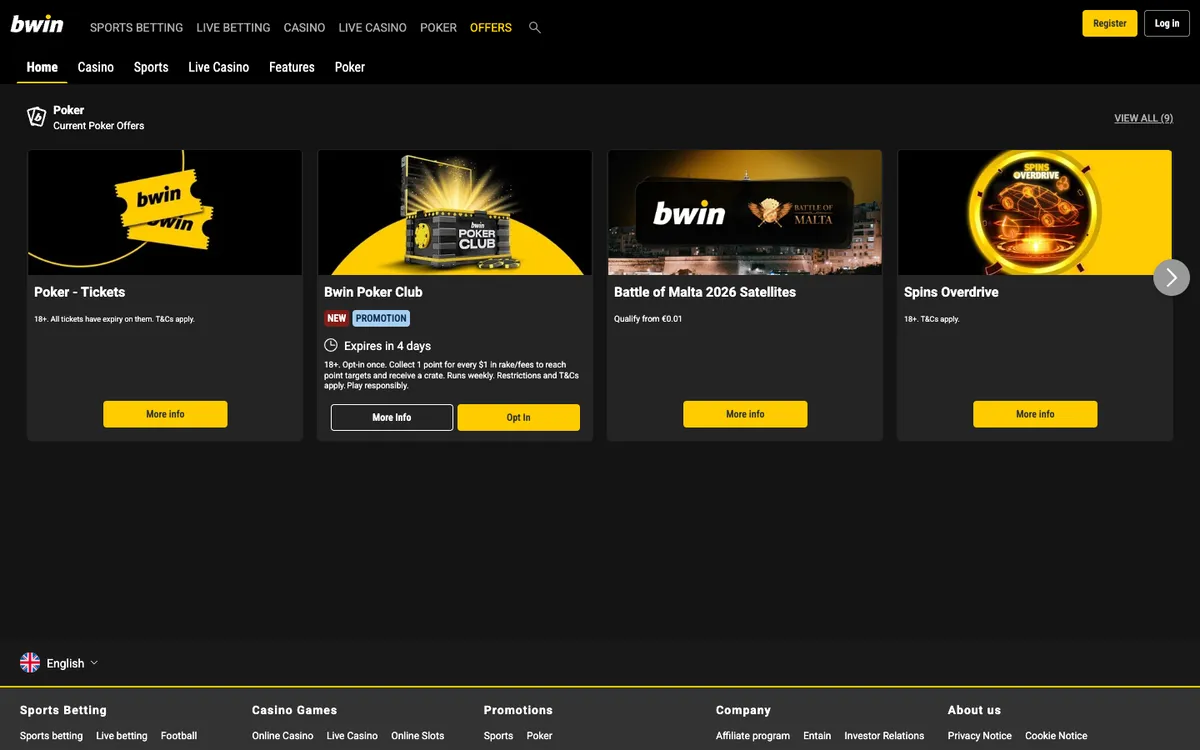Open footer Live Casino link
The image size is (1200, 750).
[352, 736]
